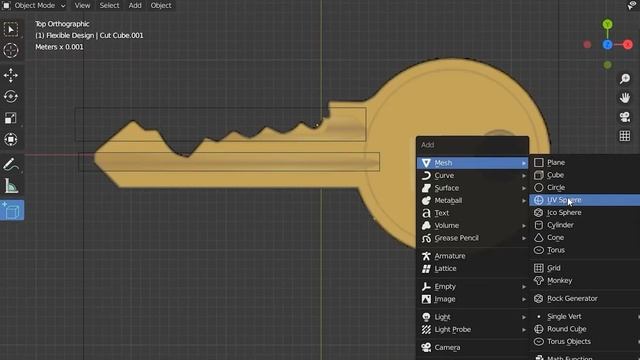This screenshot has width=640, height=360.
Task: Select the Transform tool
Action: [11, 140]
